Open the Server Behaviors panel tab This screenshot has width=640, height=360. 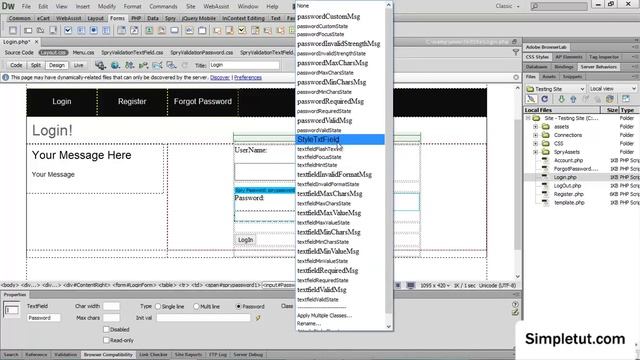point(598,67)
